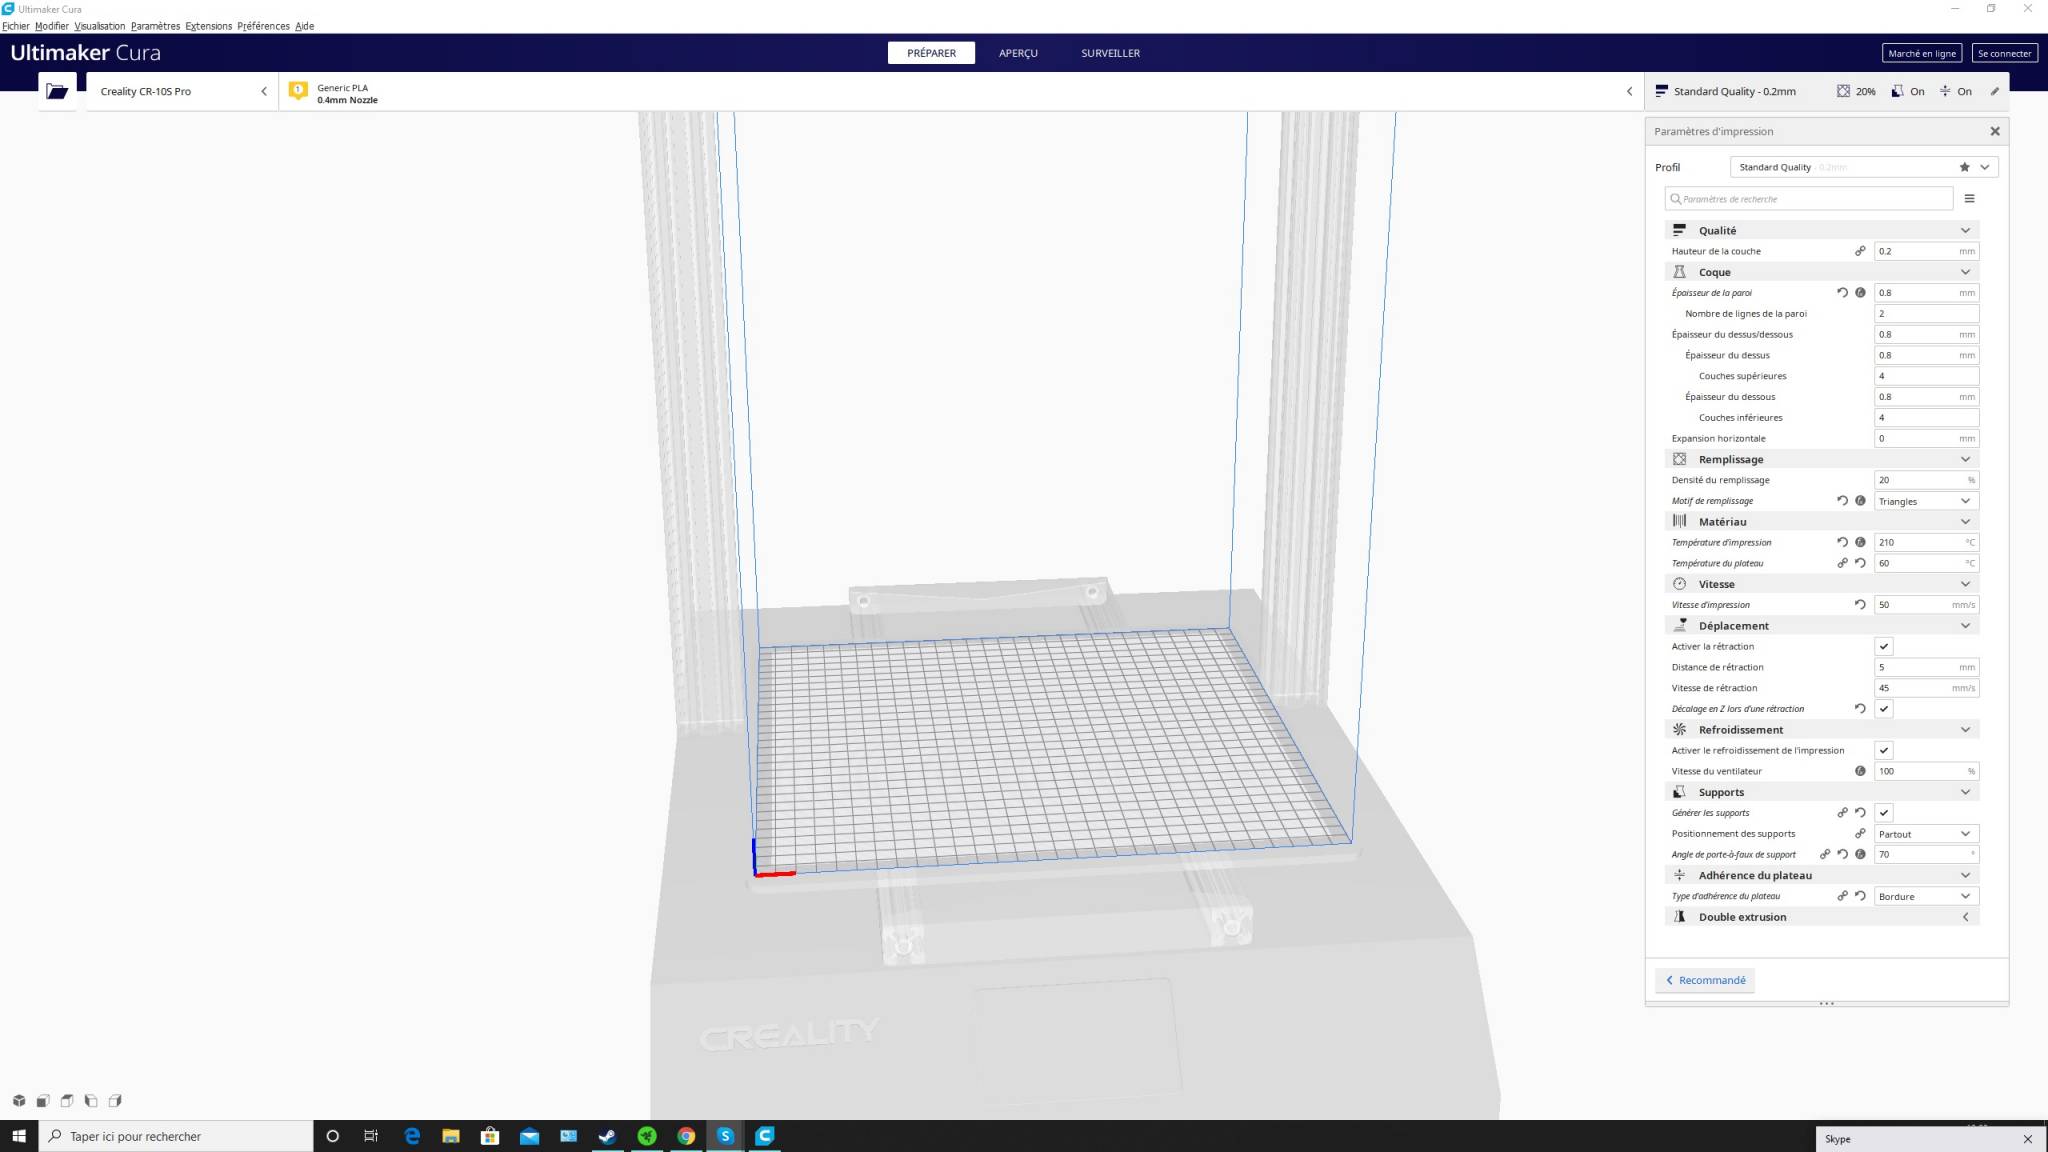Screen dimensions: 2048x1152
Task: Toggle Activer la rétraction checkbox
Action: pyautogui.click(x=1884, y=646)
